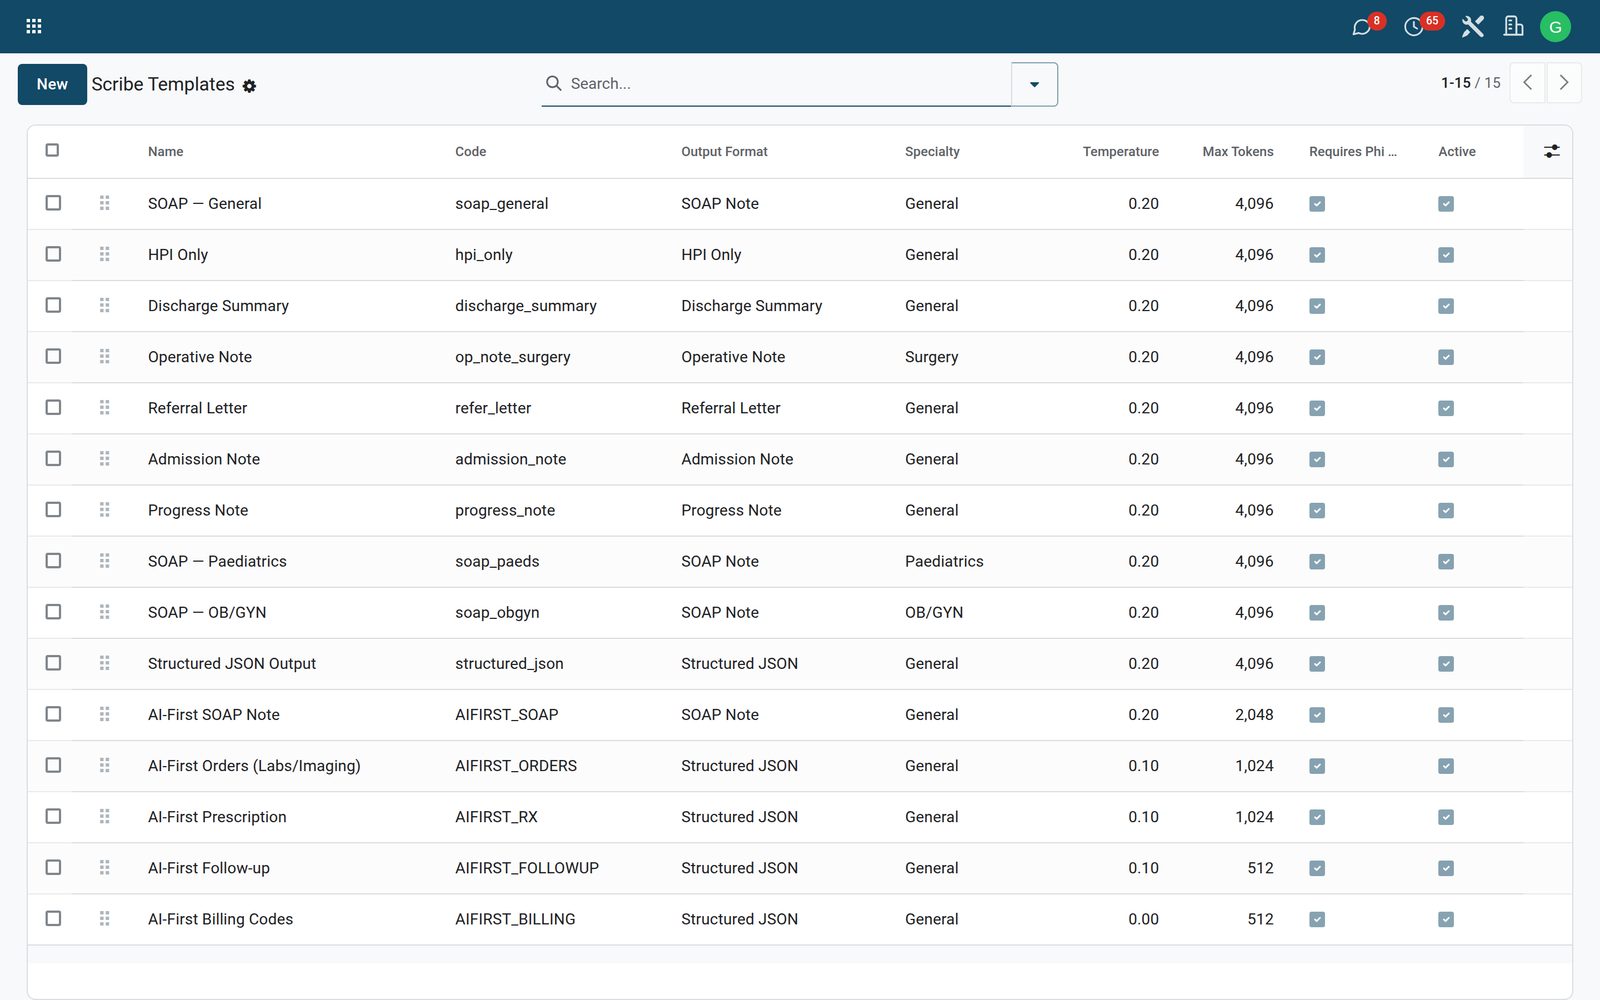The width and height of the screenshot is (1600, 1000).
Task: Go to the previous page of records
Action: [x=1527, y=83]
